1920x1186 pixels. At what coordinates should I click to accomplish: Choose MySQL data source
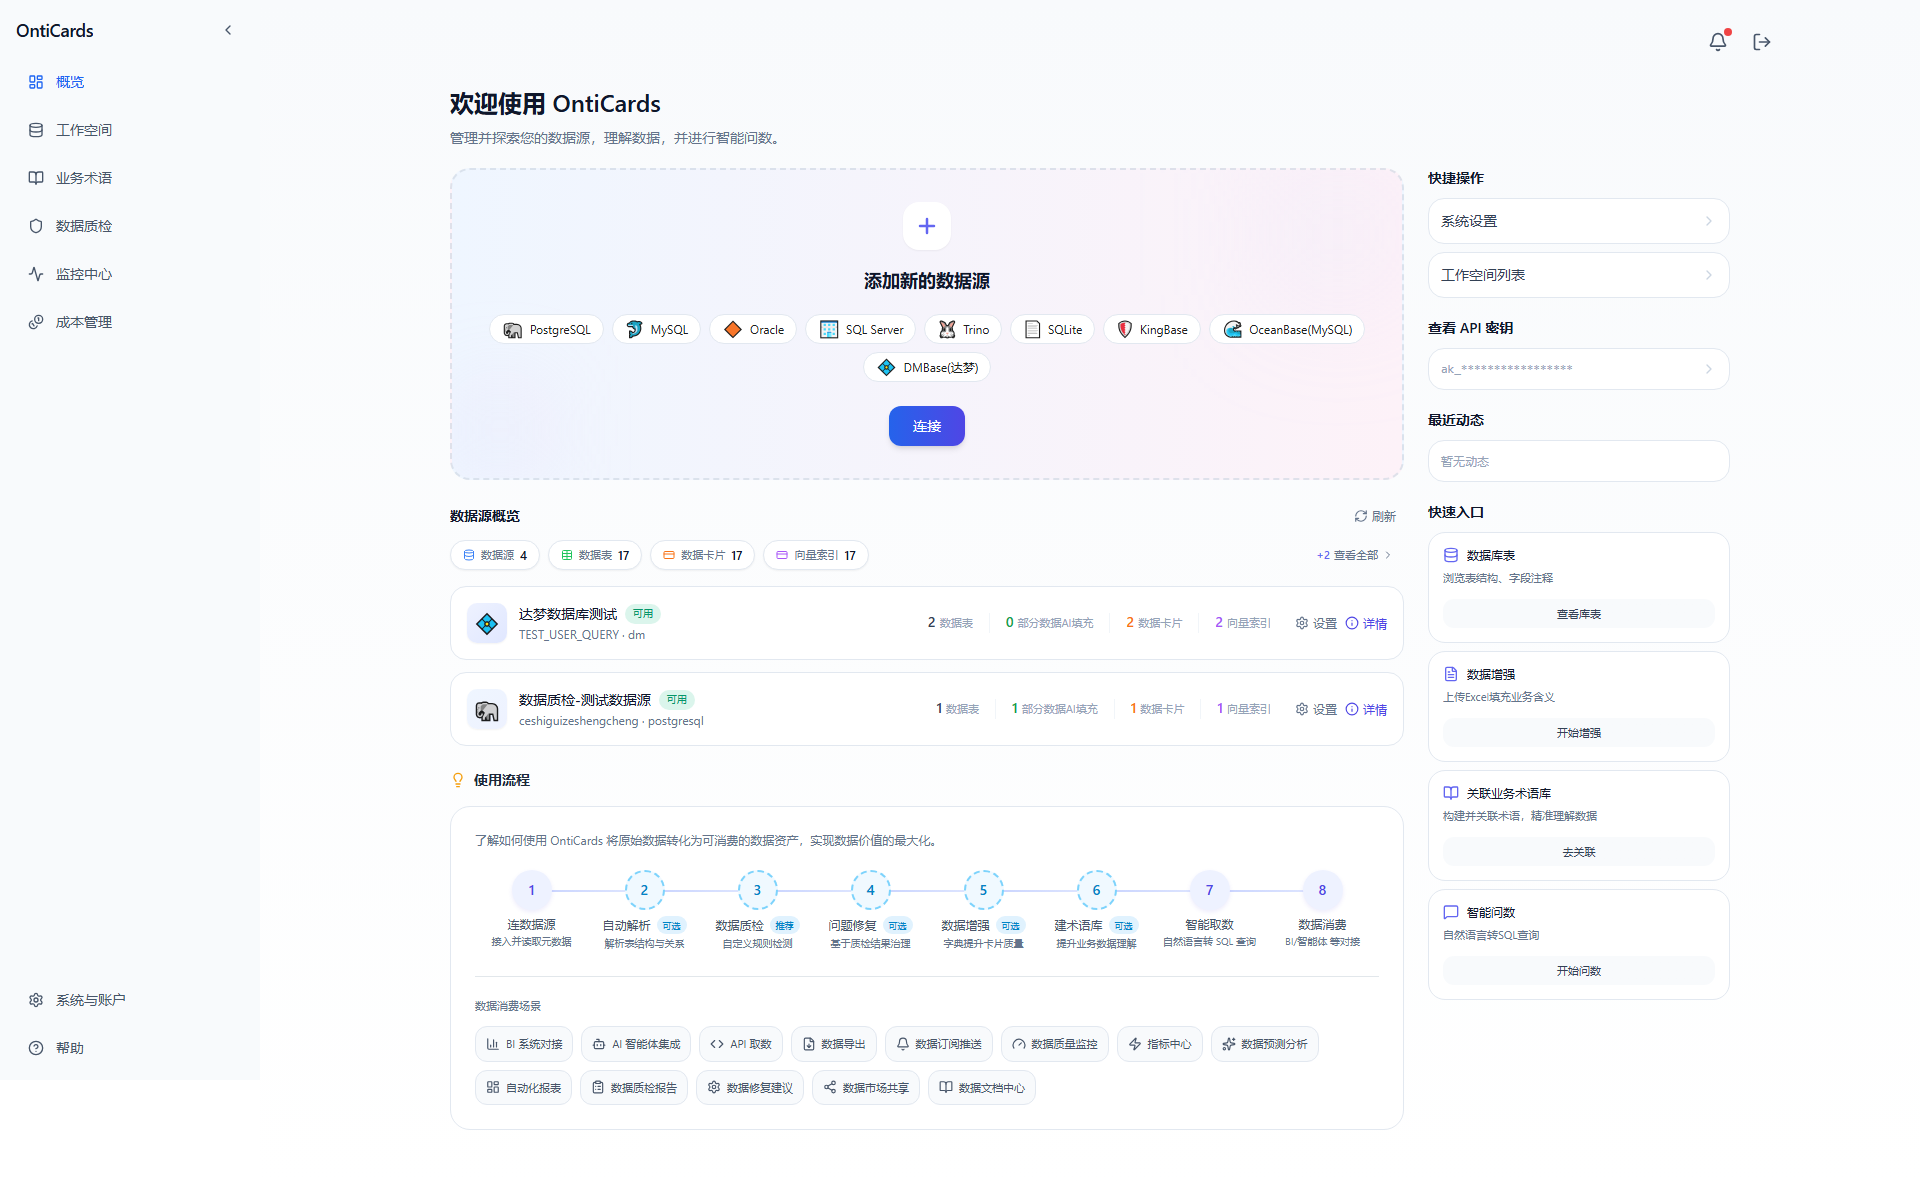(657, 330)
